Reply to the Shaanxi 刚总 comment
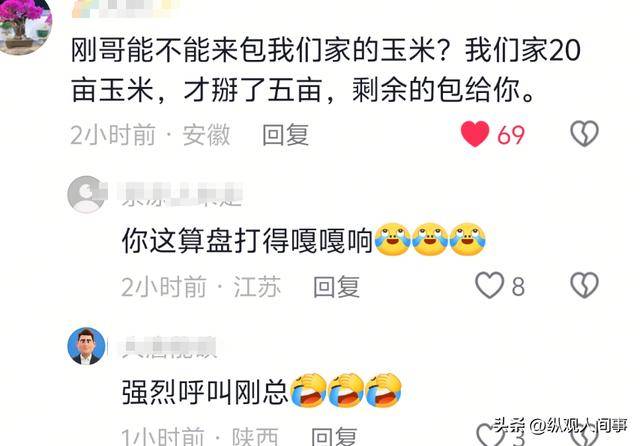640x446 pixels. (x=334, y=436)
